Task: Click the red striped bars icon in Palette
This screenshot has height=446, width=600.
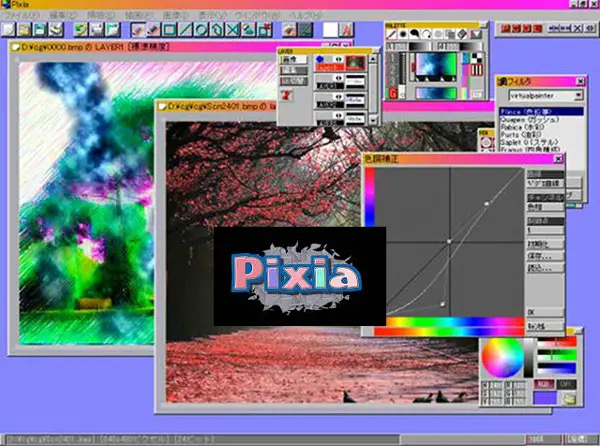Action: point(476,70)
